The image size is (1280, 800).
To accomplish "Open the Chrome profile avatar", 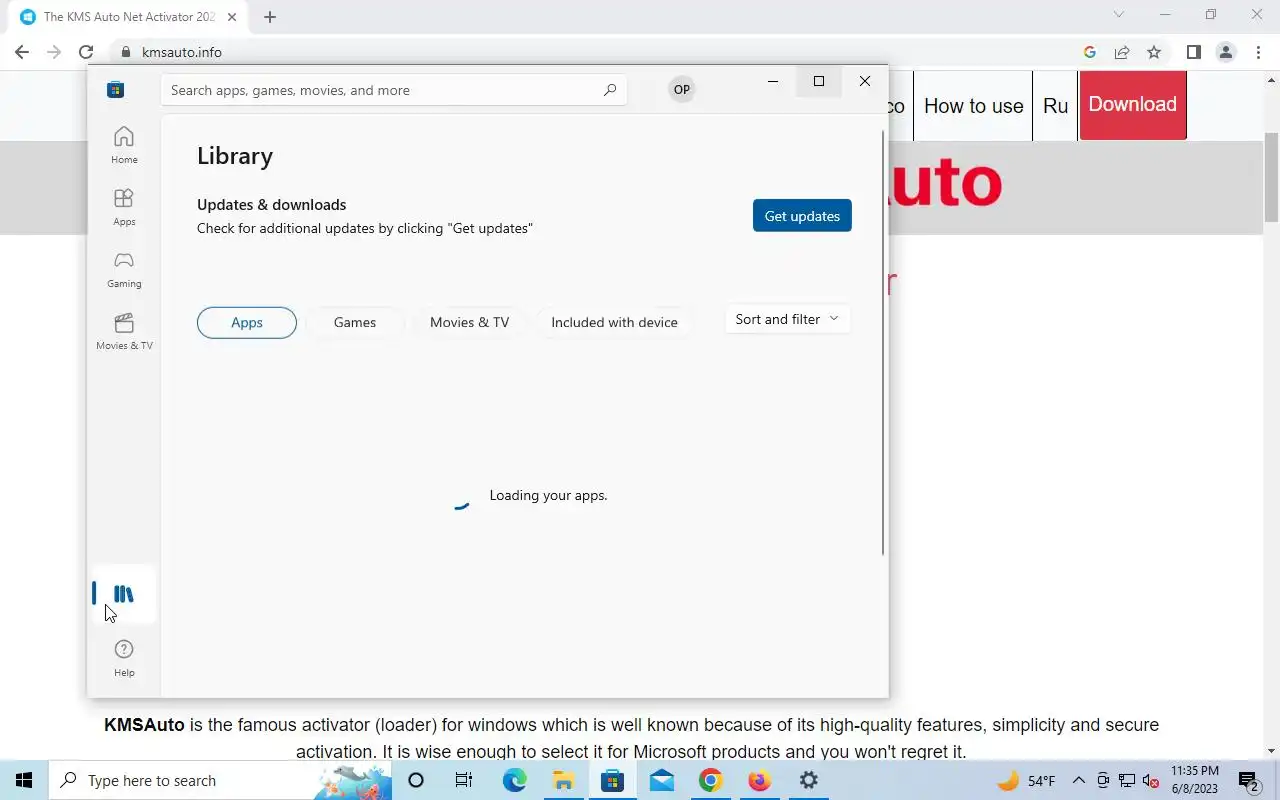I will [x=1226, y=52].
